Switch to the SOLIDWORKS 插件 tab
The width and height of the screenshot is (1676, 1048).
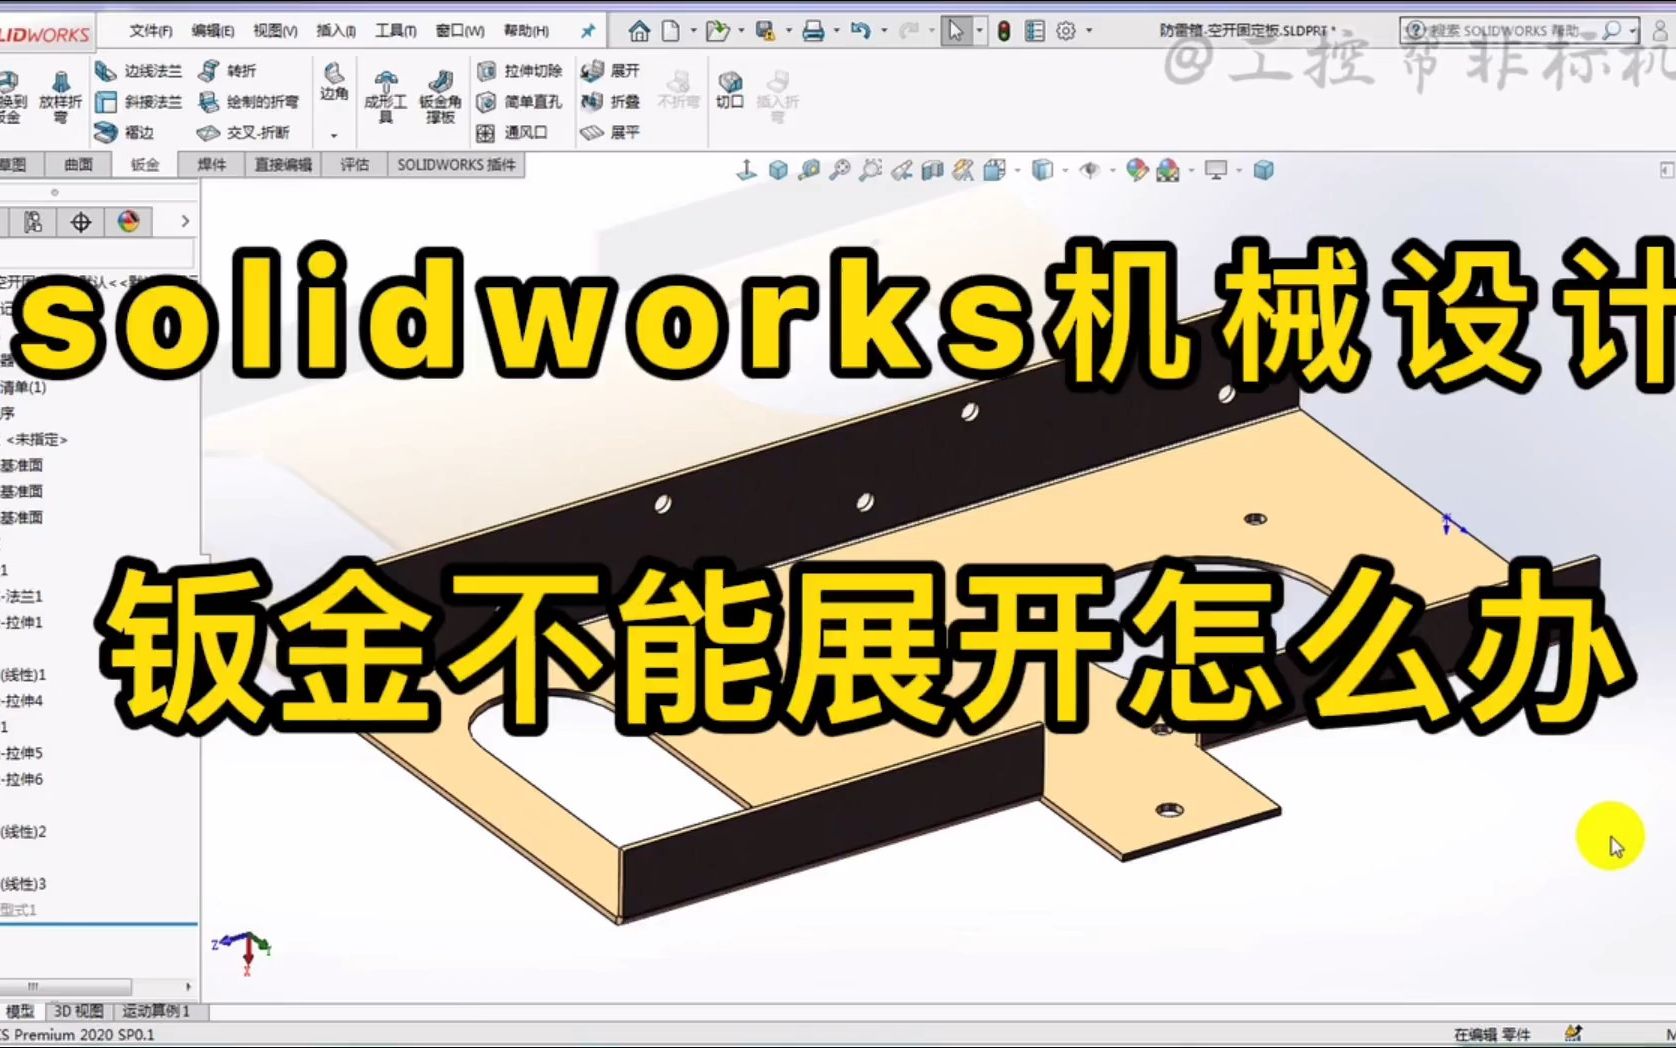pos(456,165)
